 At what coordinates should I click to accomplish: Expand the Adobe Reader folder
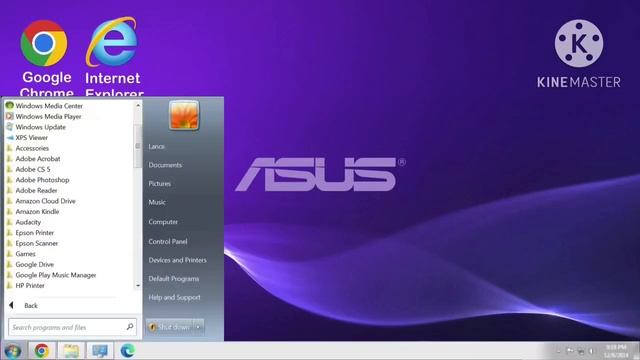point(32,191)
